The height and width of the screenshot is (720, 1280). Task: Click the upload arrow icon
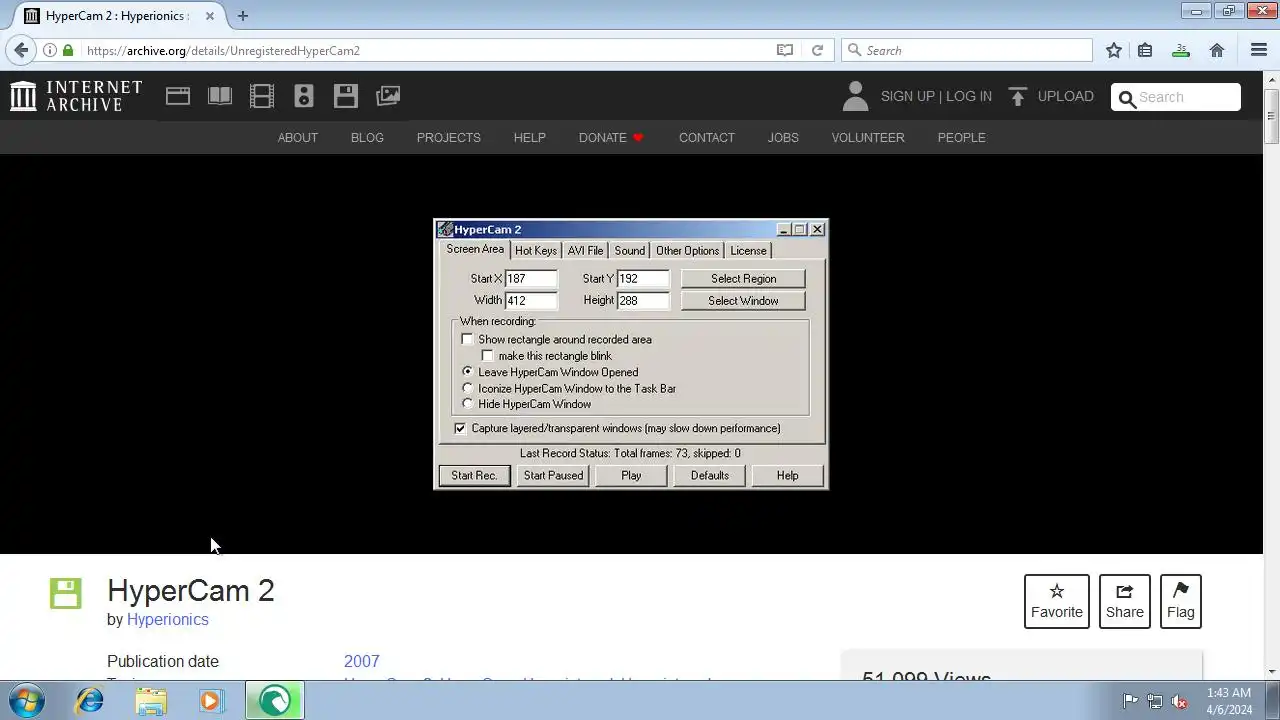coord(1018,96)
